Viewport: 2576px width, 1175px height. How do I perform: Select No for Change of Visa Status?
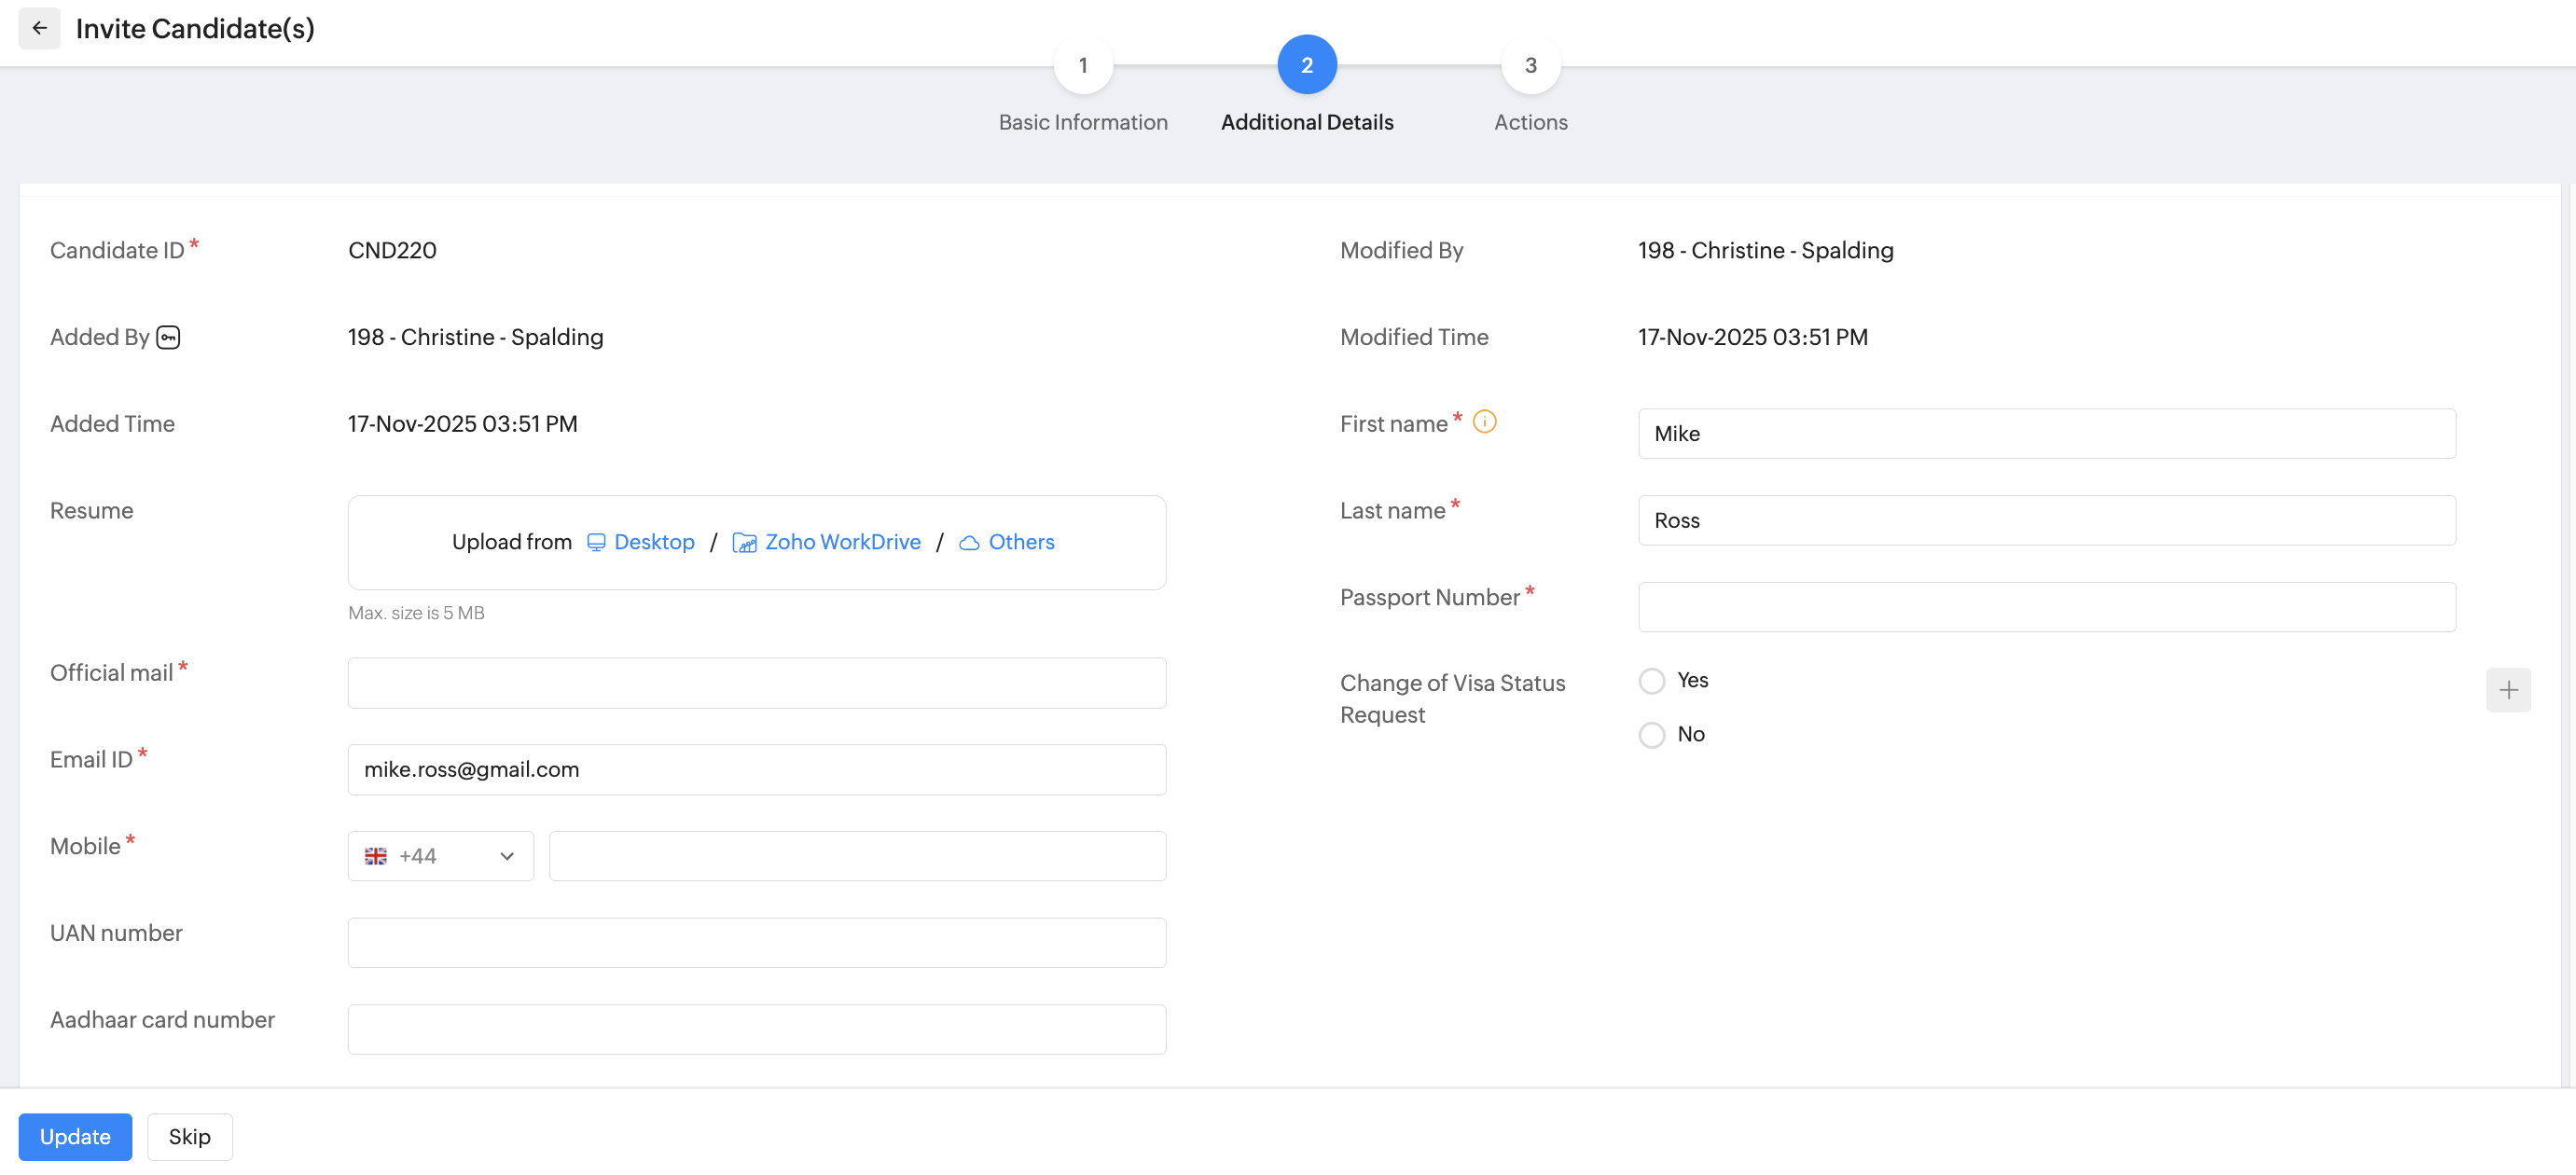click(x=1652, y=735)
